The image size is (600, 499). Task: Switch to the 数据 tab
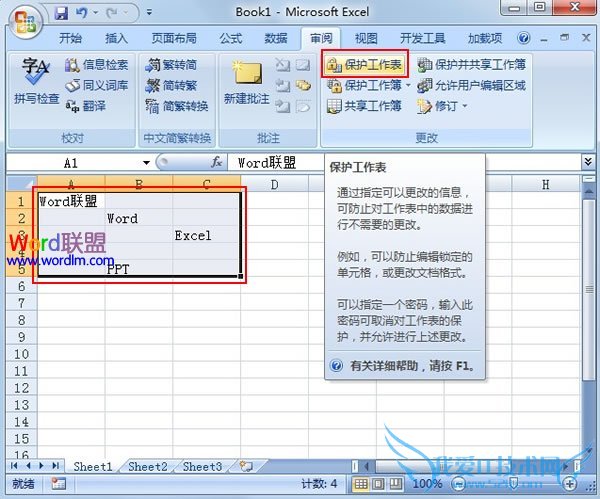point(276,38)
